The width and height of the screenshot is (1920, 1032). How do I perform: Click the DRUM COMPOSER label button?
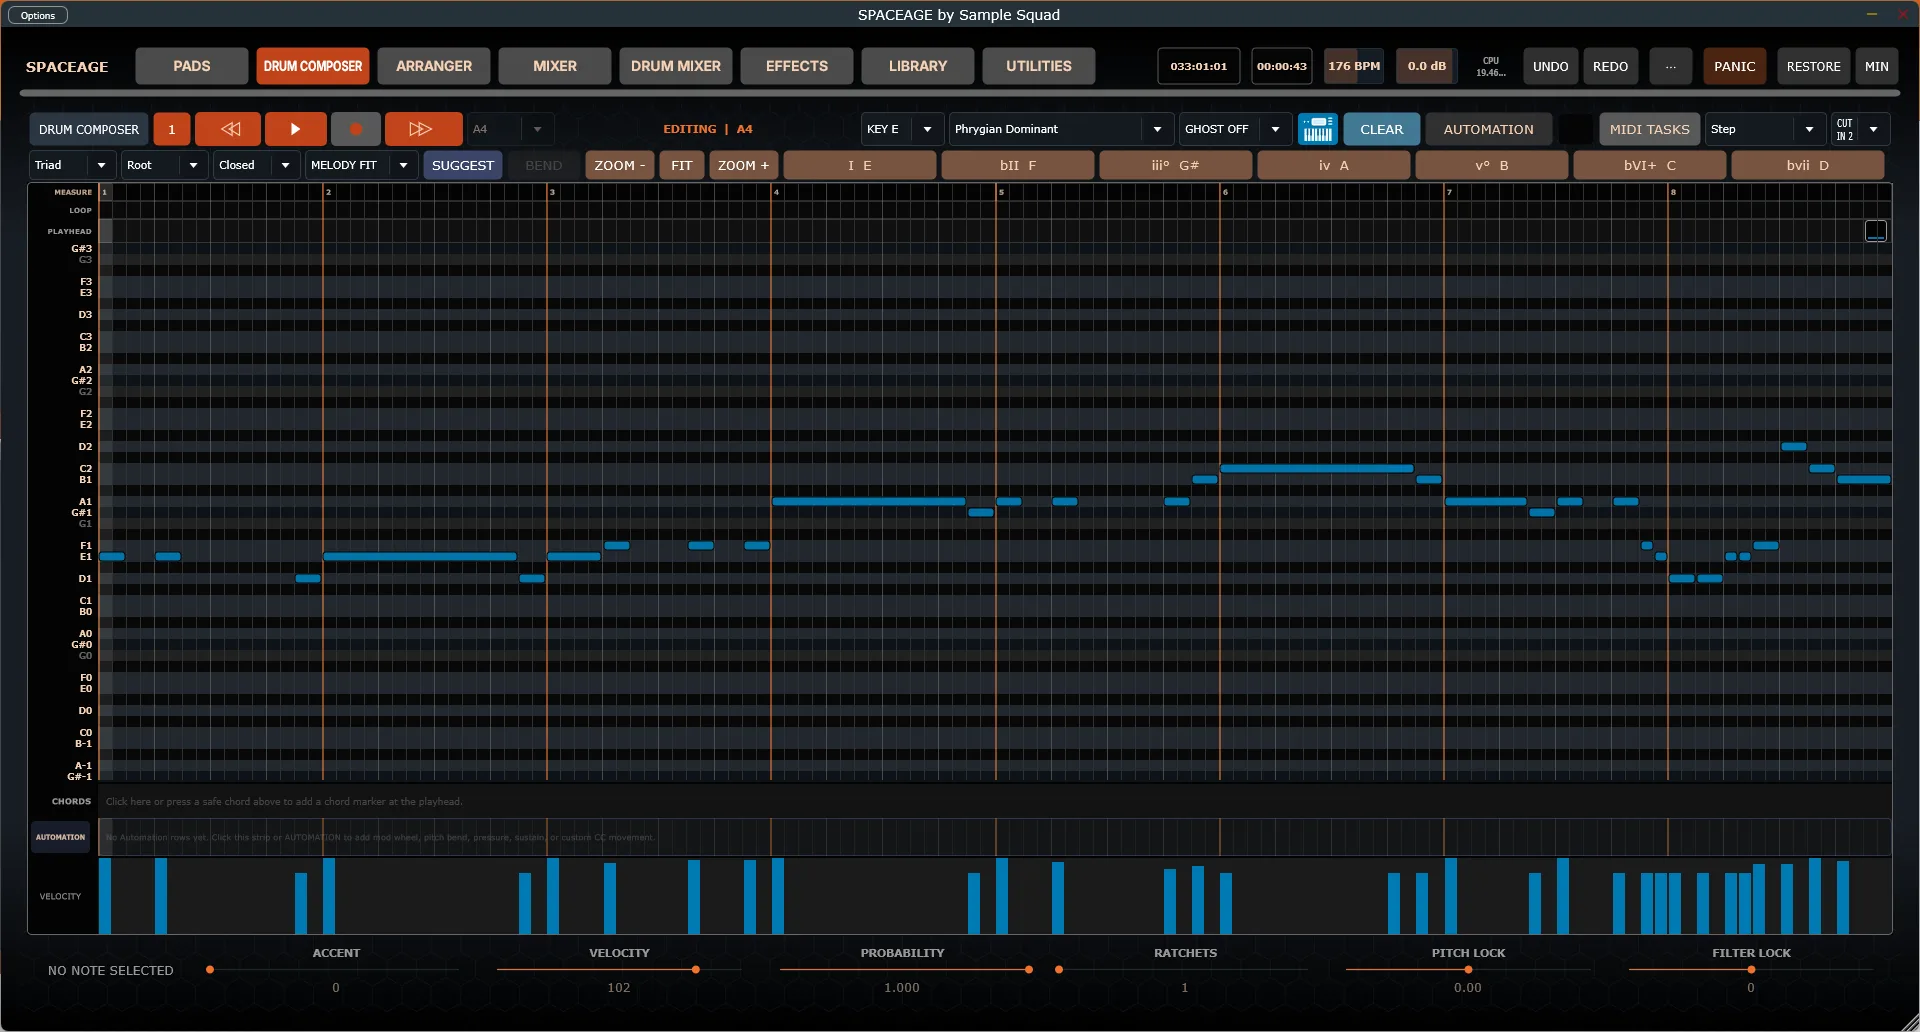[x=89, y=129]
